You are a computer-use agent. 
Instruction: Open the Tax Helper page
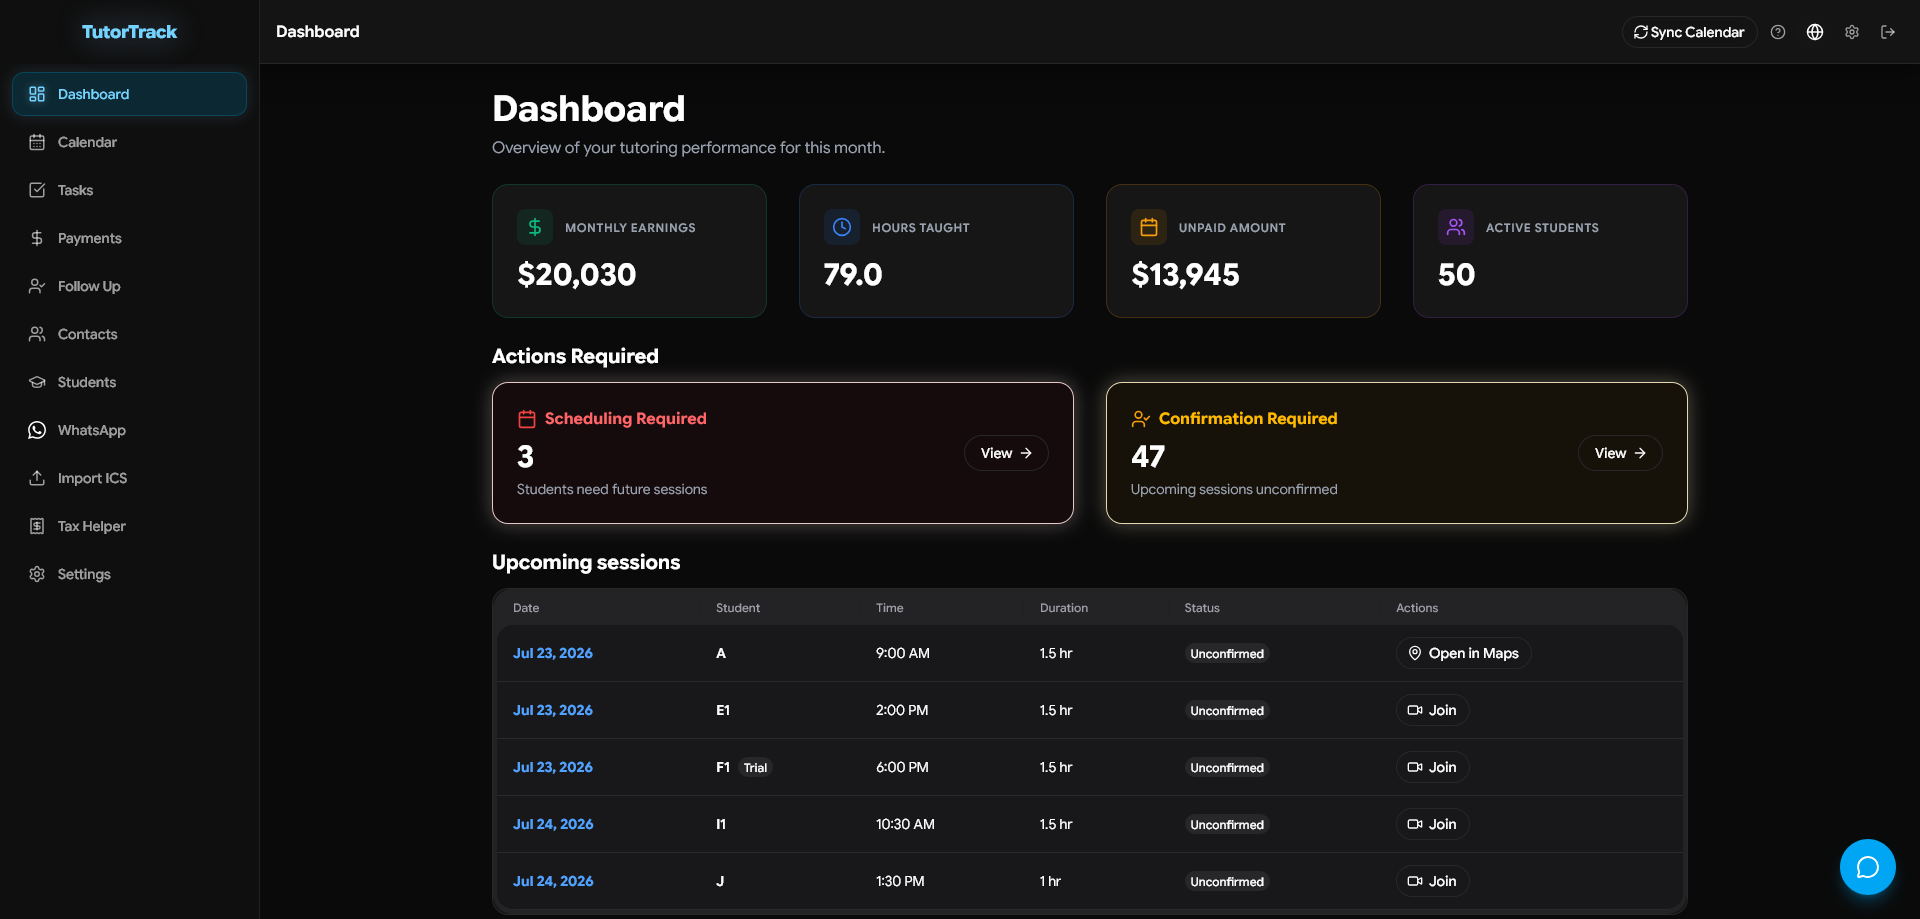pos(129,526)
